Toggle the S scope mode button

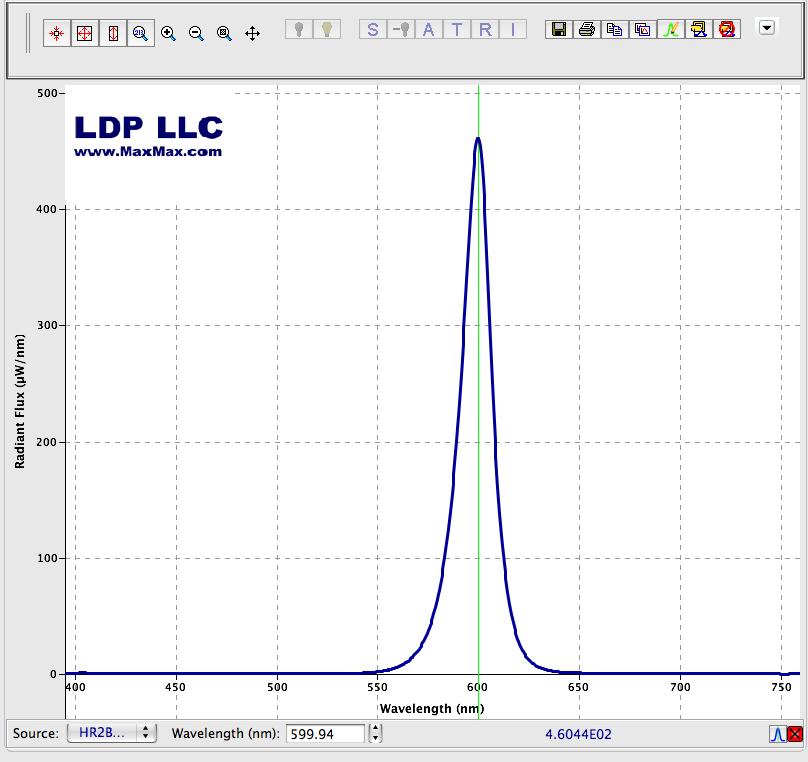coord(373,29)
